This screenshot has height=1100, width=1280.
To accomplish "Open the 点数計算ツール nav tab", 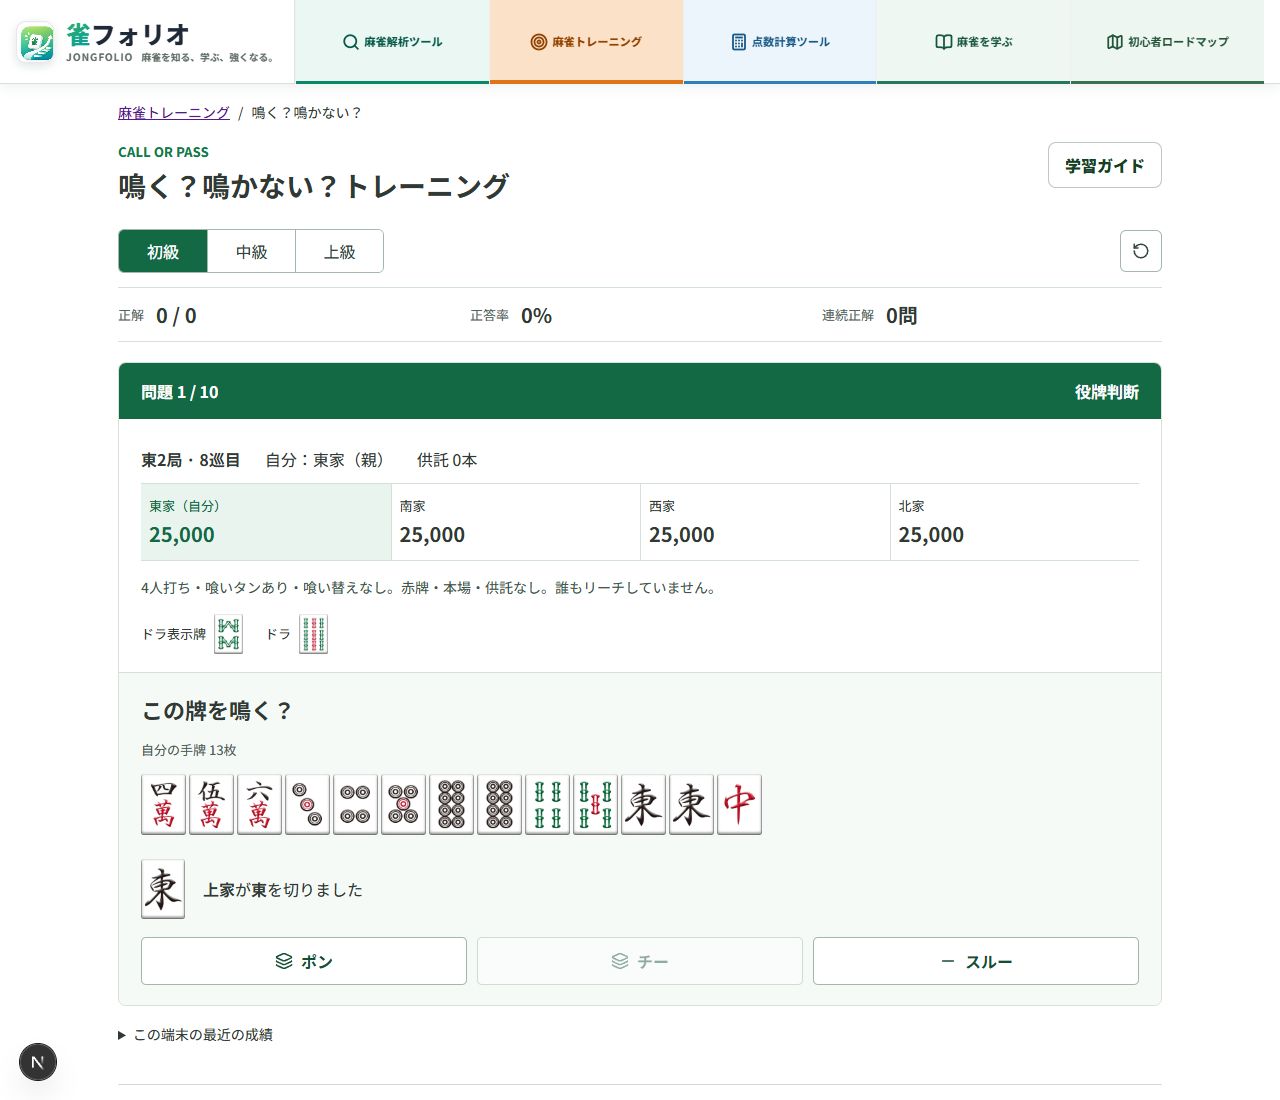I will 780,42.
